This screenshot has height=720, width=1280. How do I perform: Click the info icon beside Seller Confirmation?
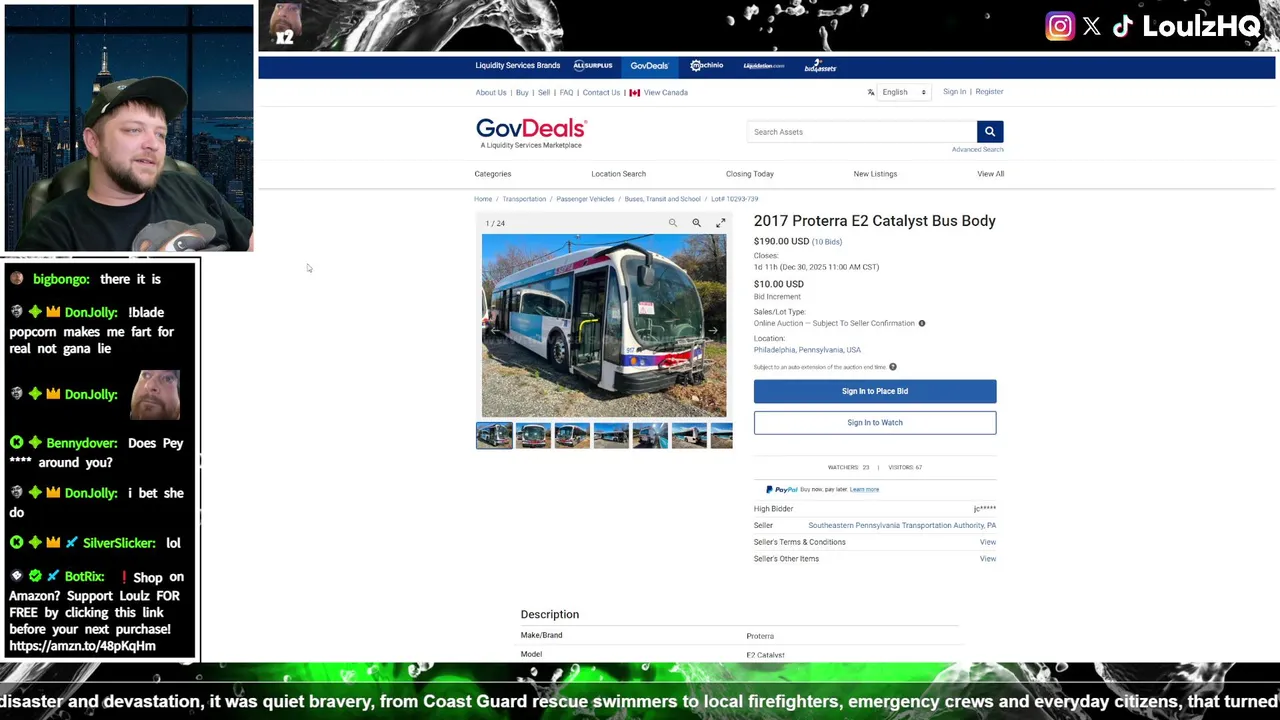point(922,323)
